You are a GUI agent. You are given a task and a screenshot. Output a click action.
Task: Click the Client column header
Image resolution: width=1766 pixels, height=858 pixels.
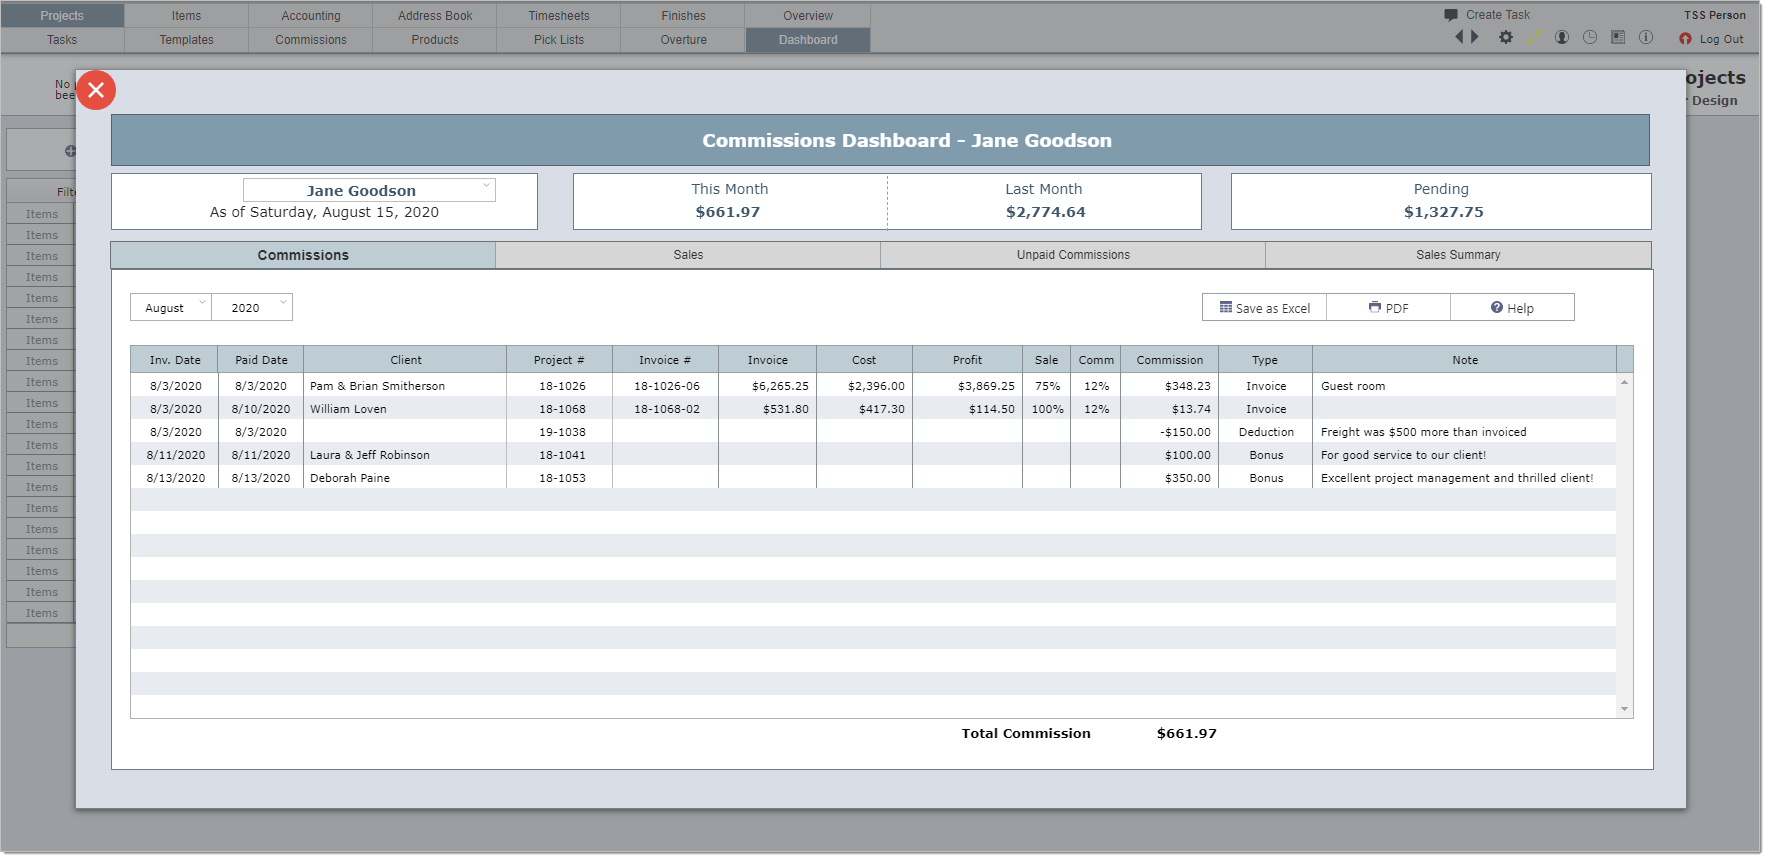point(405,360)
